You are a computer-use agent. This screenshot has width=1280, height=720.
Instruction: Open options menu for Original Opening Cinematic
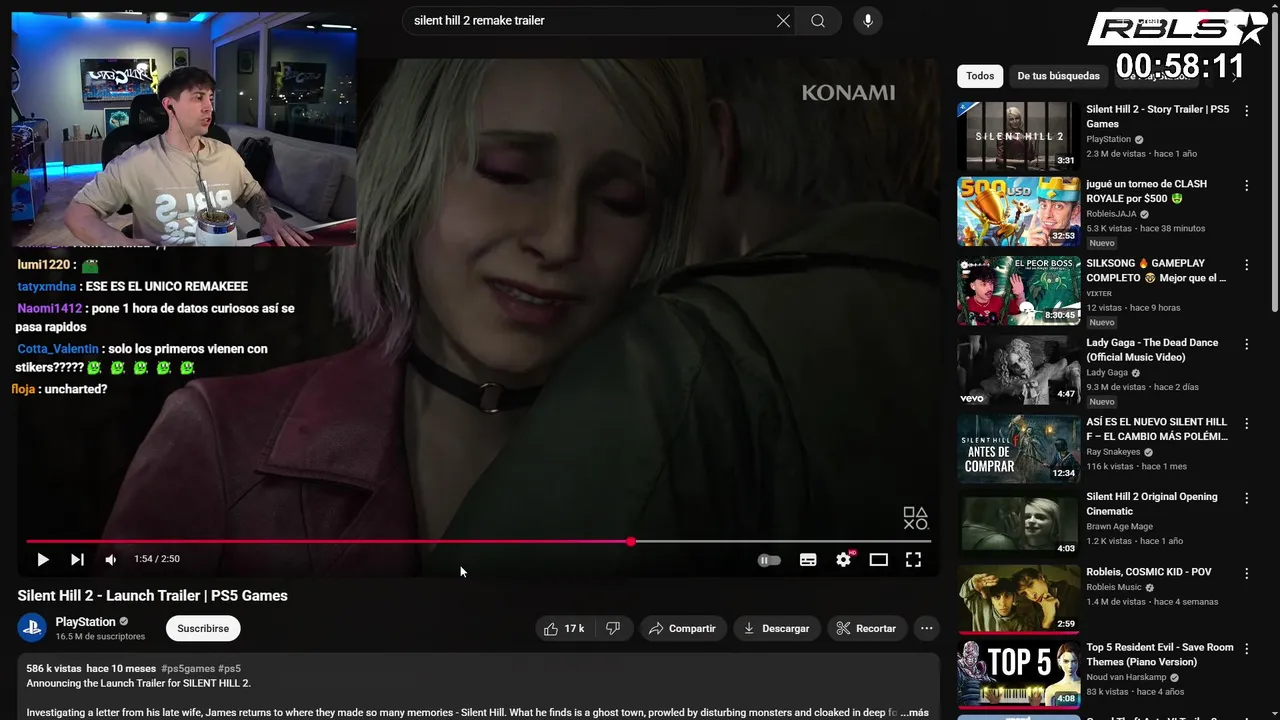pyautogui.click(x=1246, y=498)
